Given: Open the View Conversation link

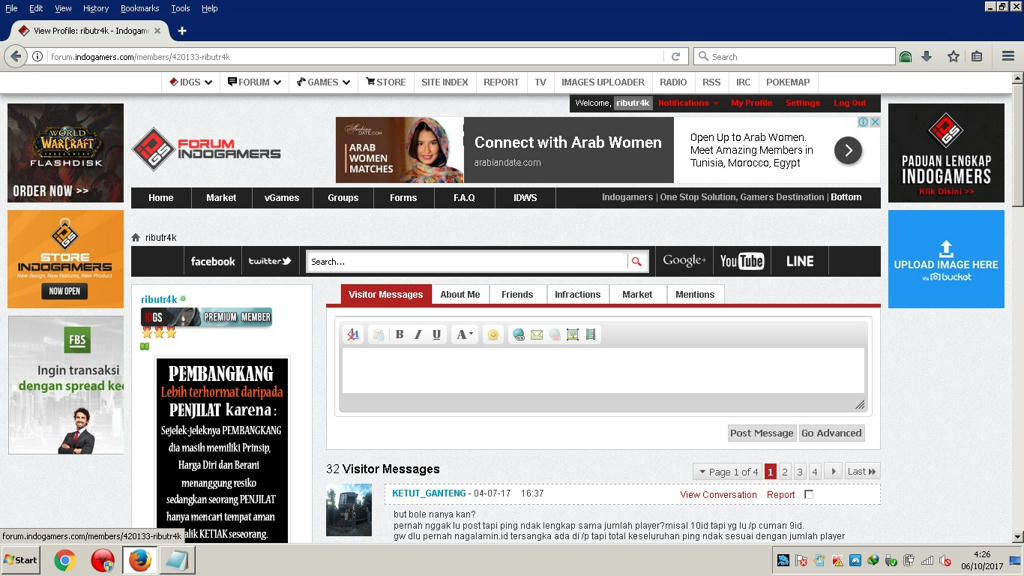Looking at the screenshot, I should coord(718,494).
